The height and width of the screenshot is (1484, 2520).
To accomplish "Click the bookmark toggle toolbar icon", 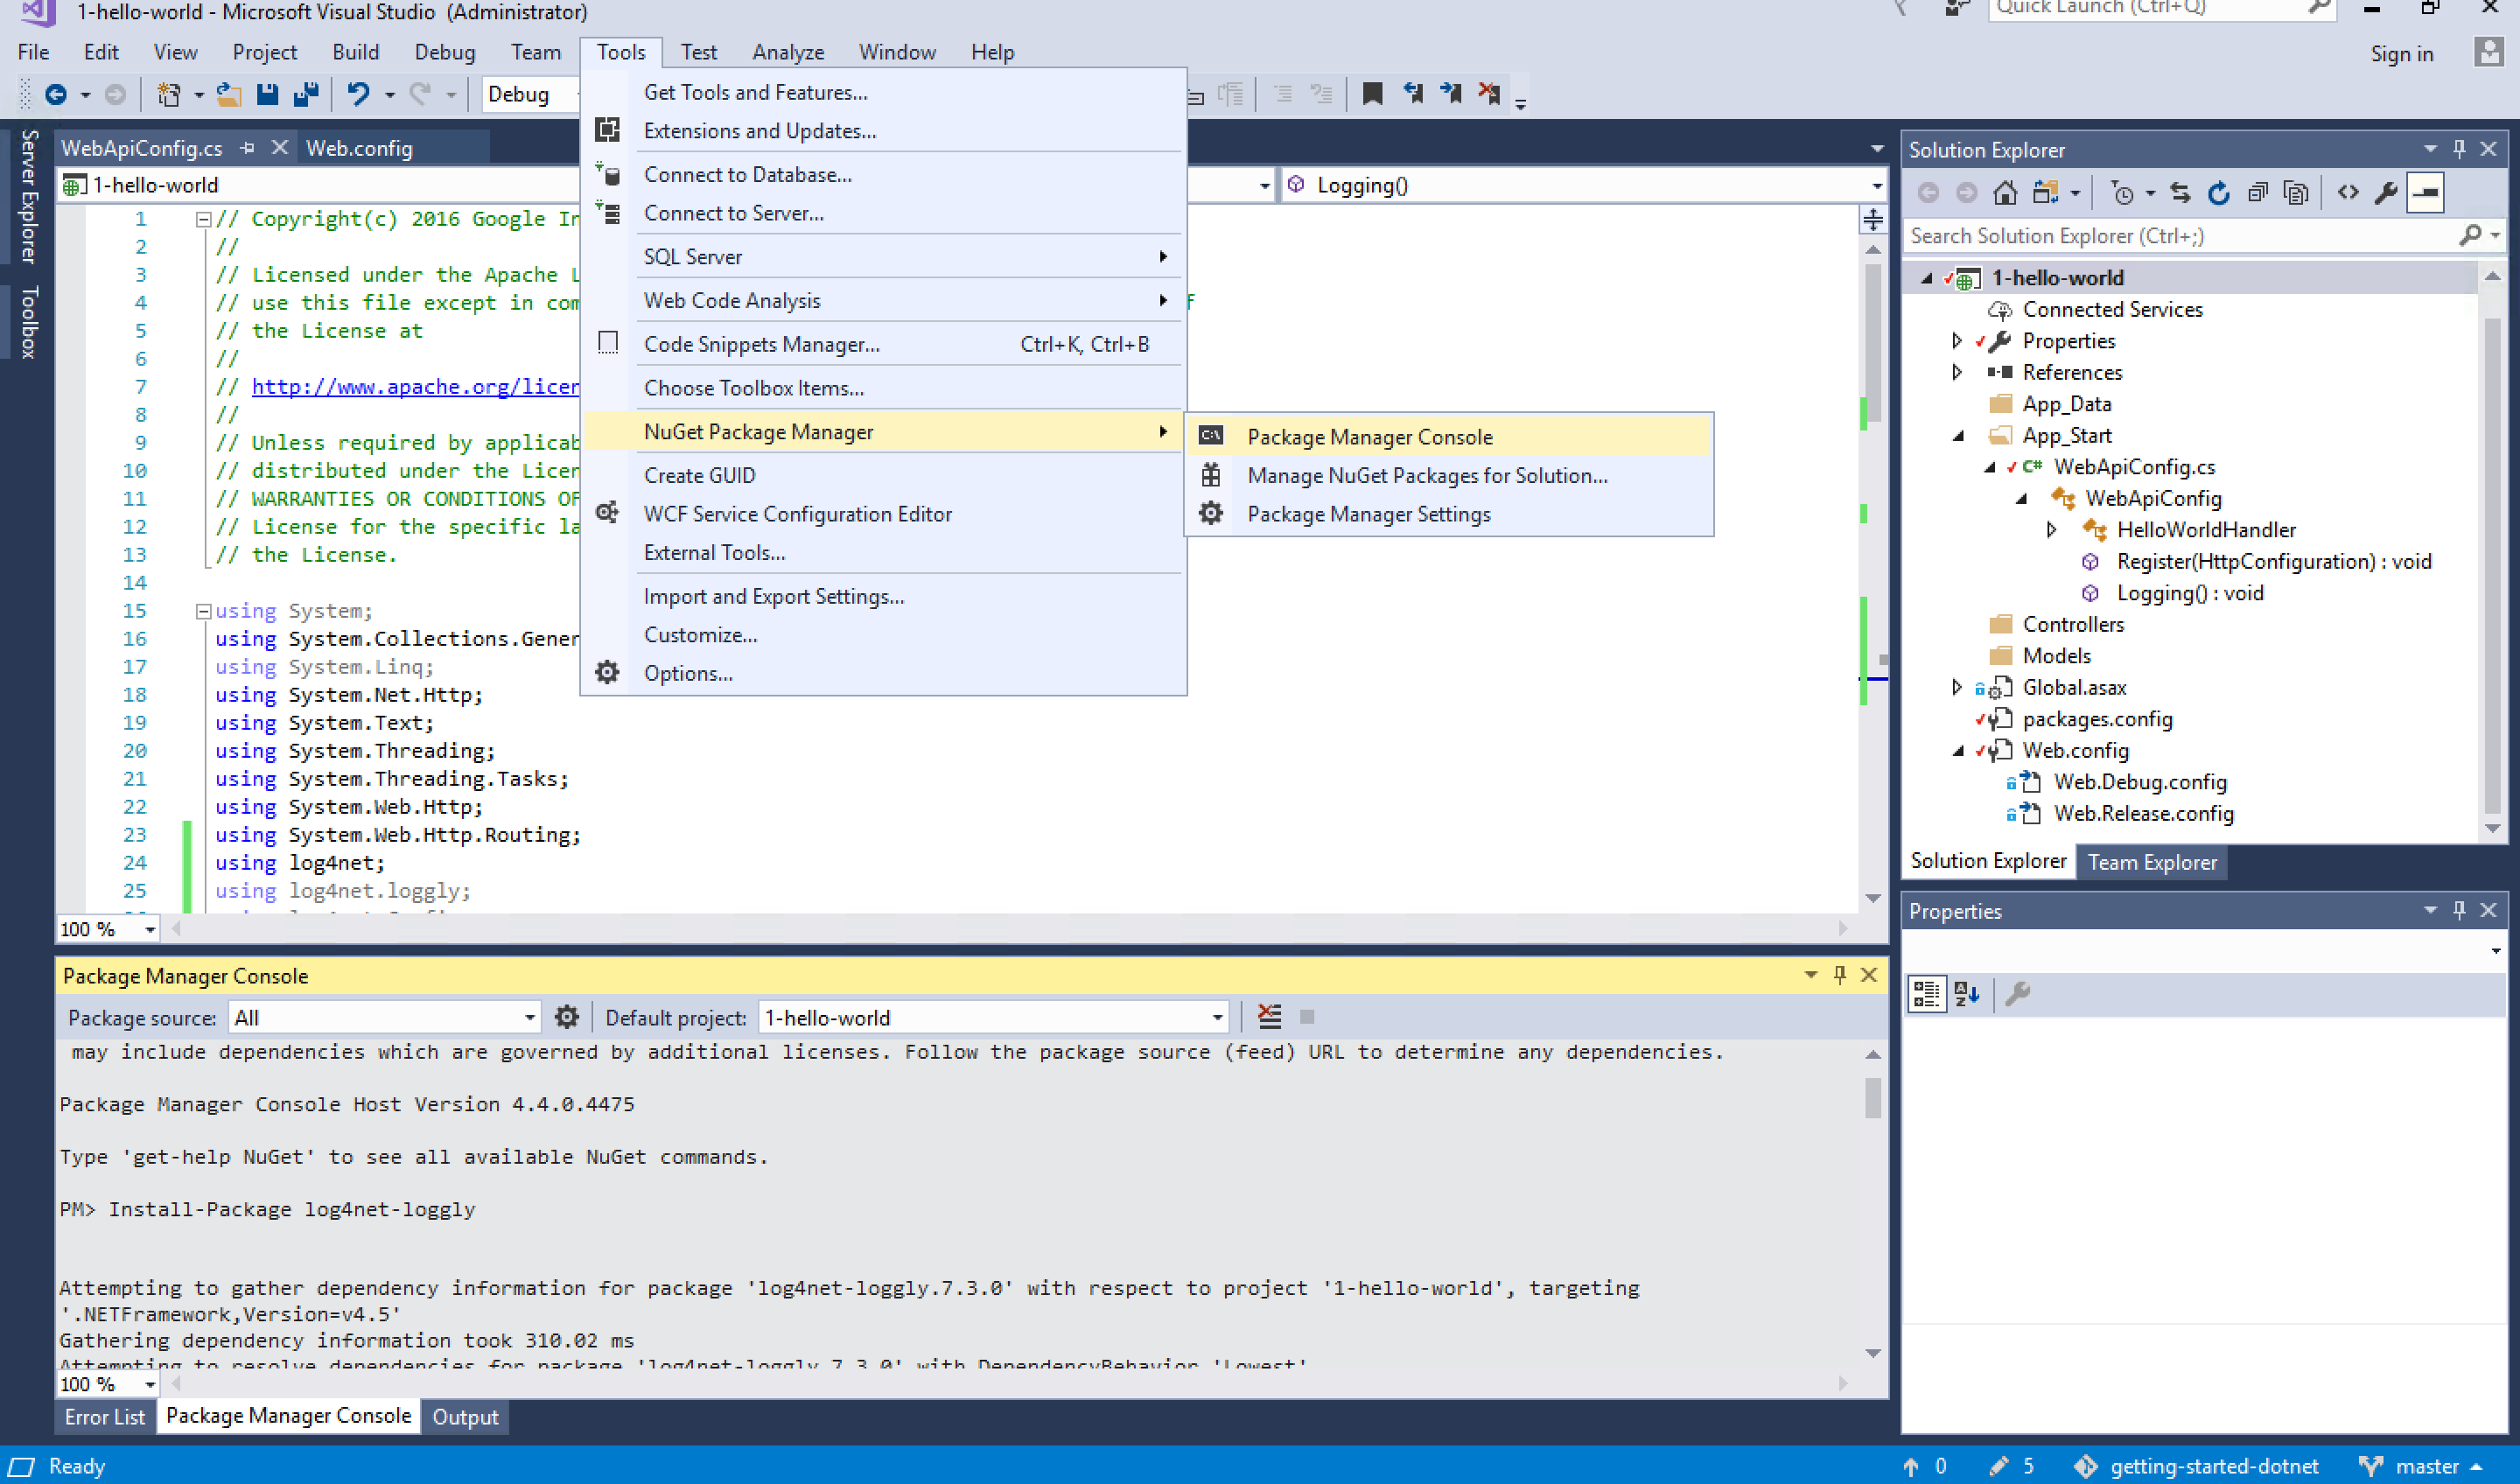I will (1372, 94).
